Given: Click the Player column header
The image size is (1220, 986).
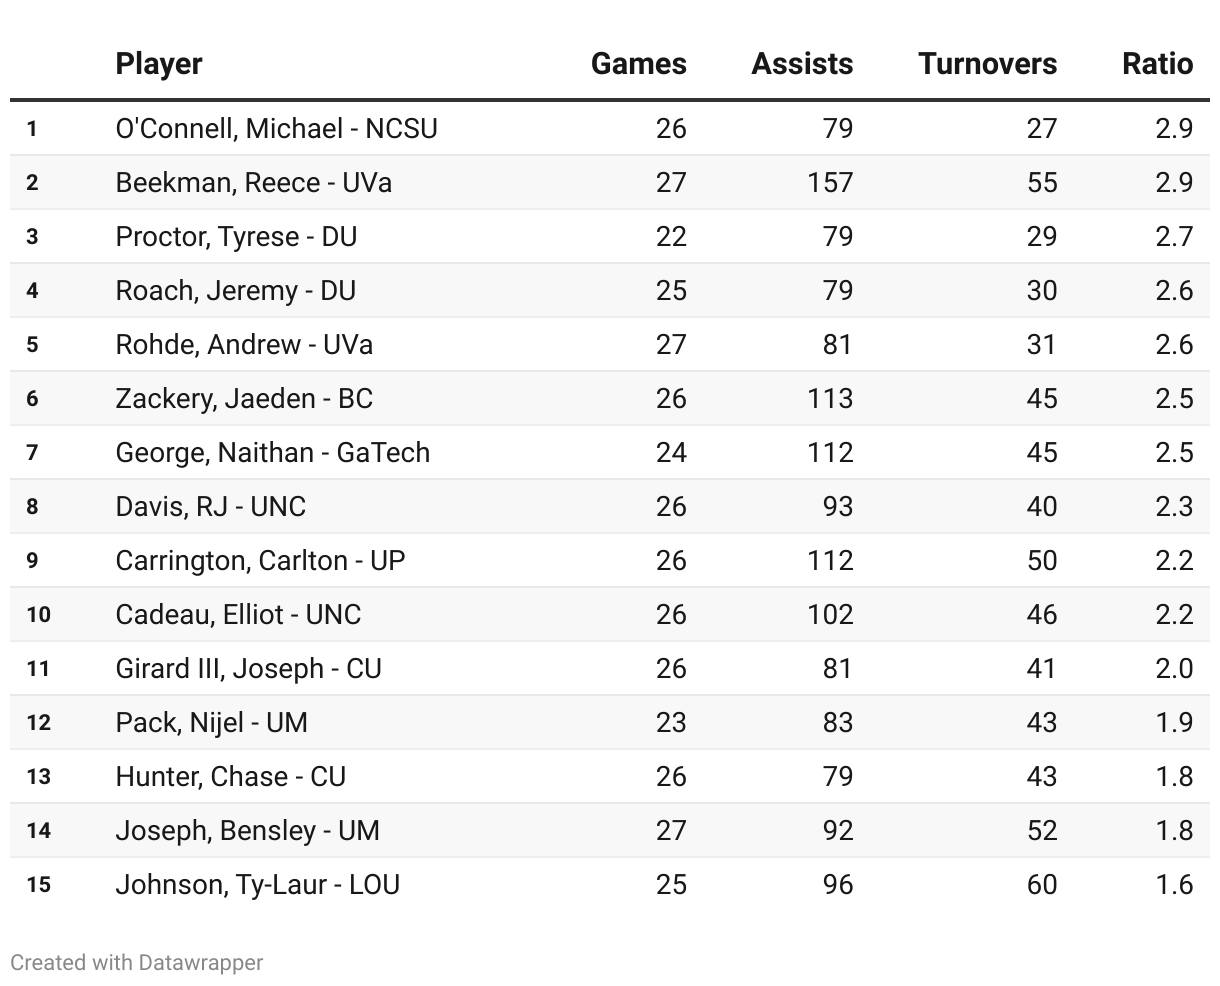Looking at the screenshot, I should point(158,64).
